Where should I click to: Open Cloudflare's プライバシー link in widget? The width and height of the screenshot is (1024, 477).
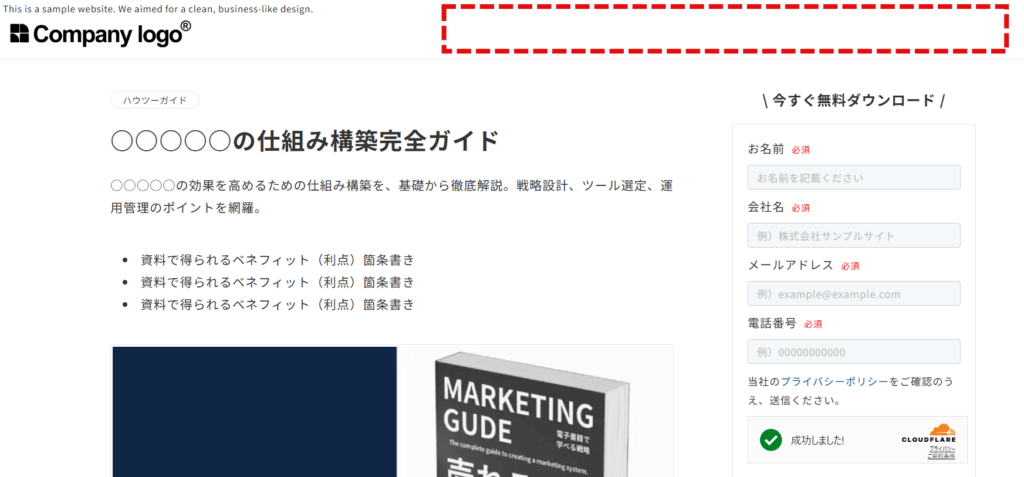click(x=941, y=449)
